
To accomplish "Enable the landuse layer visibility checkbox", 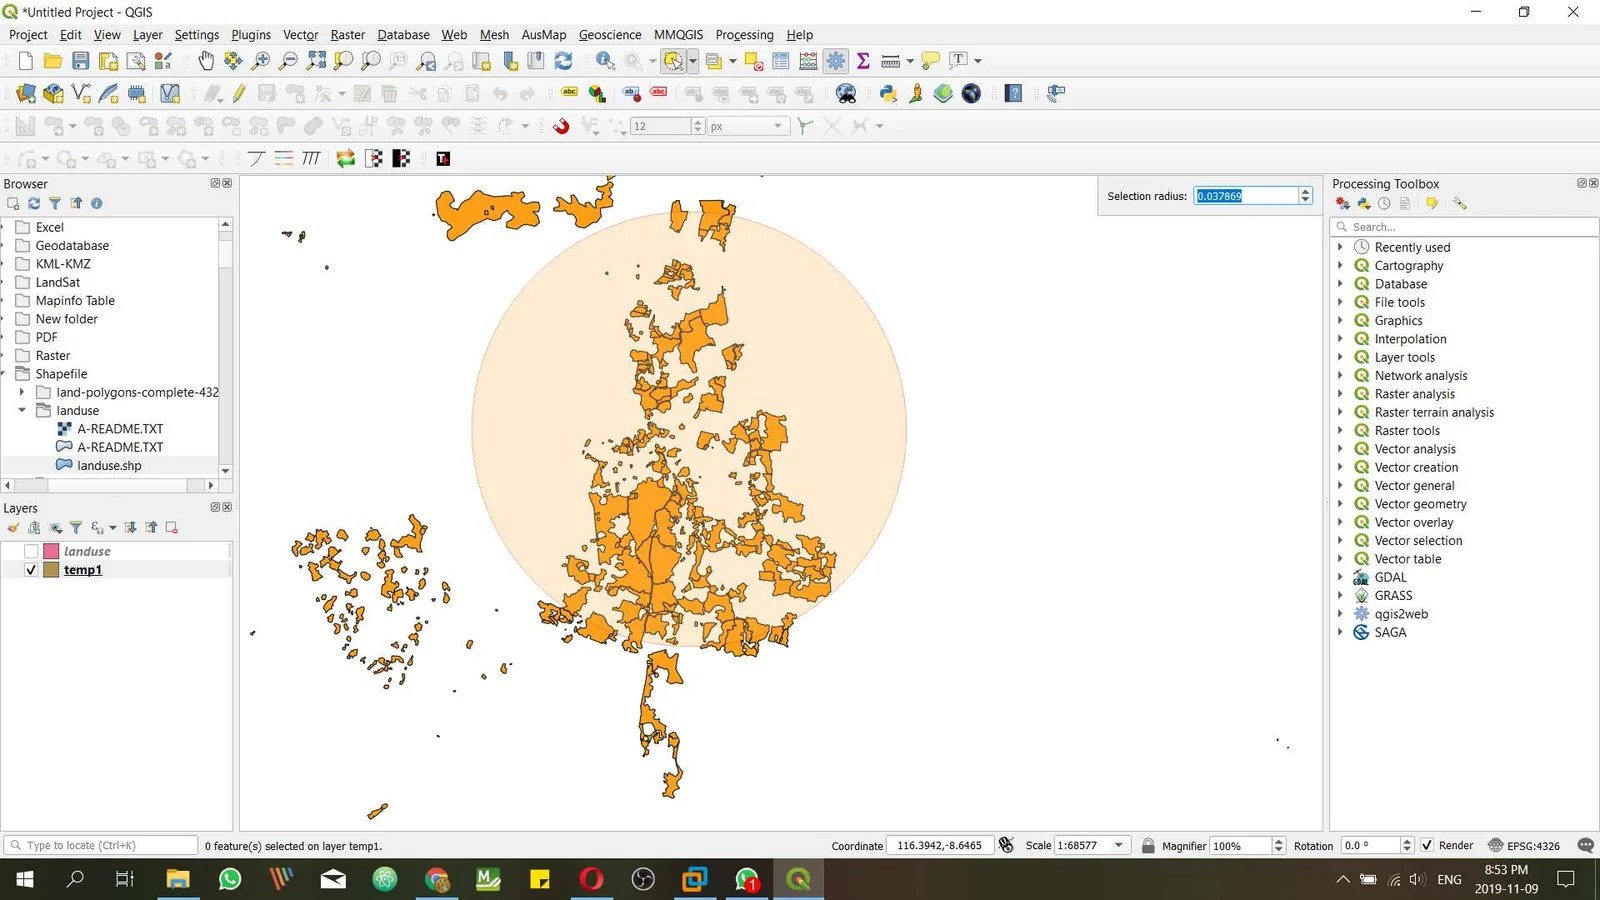I will pyautogui.click(x=31, y=552).
